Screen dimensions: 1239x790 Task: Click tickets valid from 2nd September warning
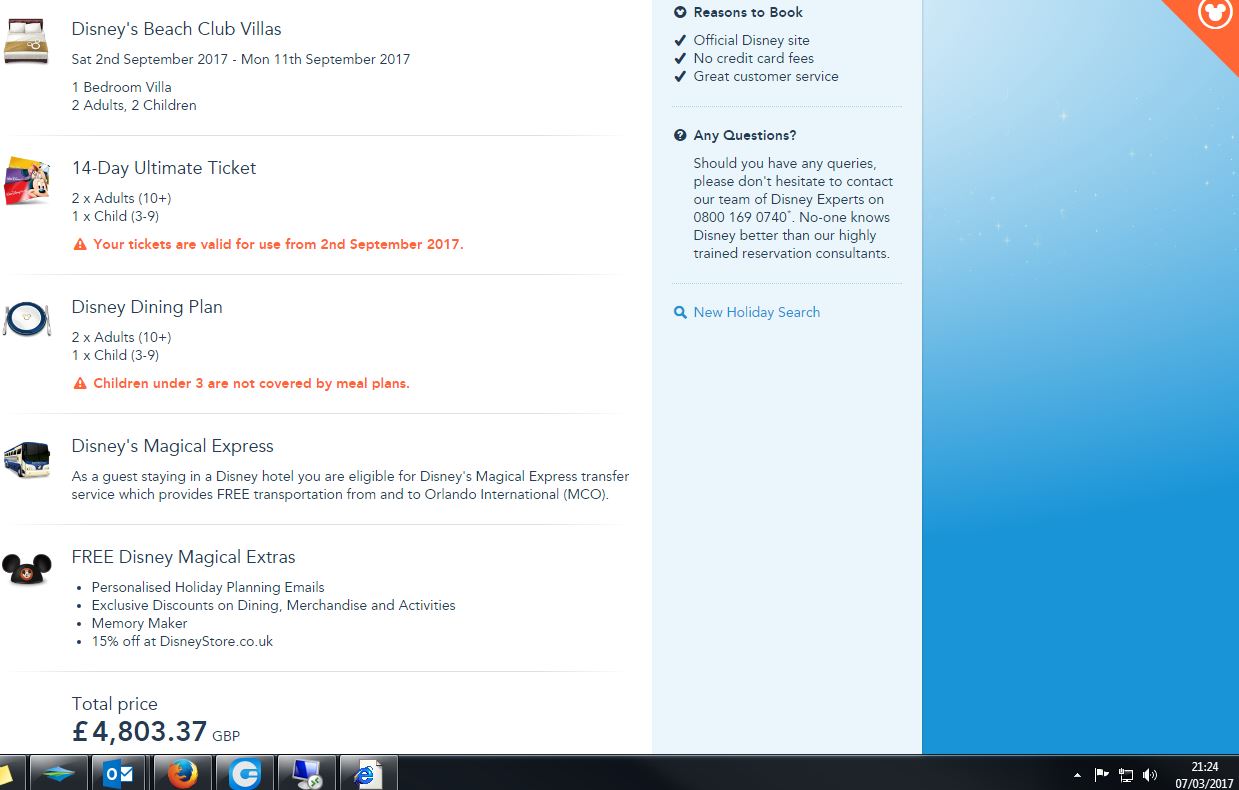278,244
